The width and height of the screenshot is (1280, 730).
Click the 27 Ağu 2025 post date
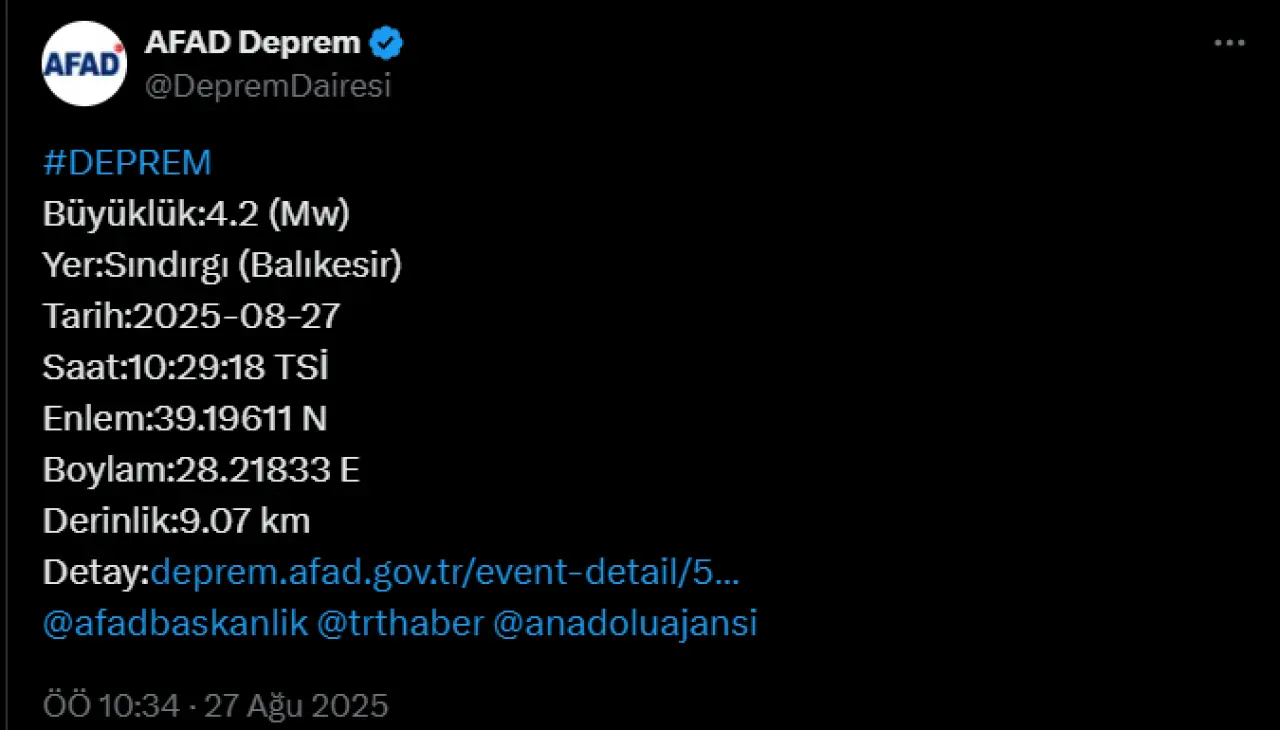coord(296,706)
